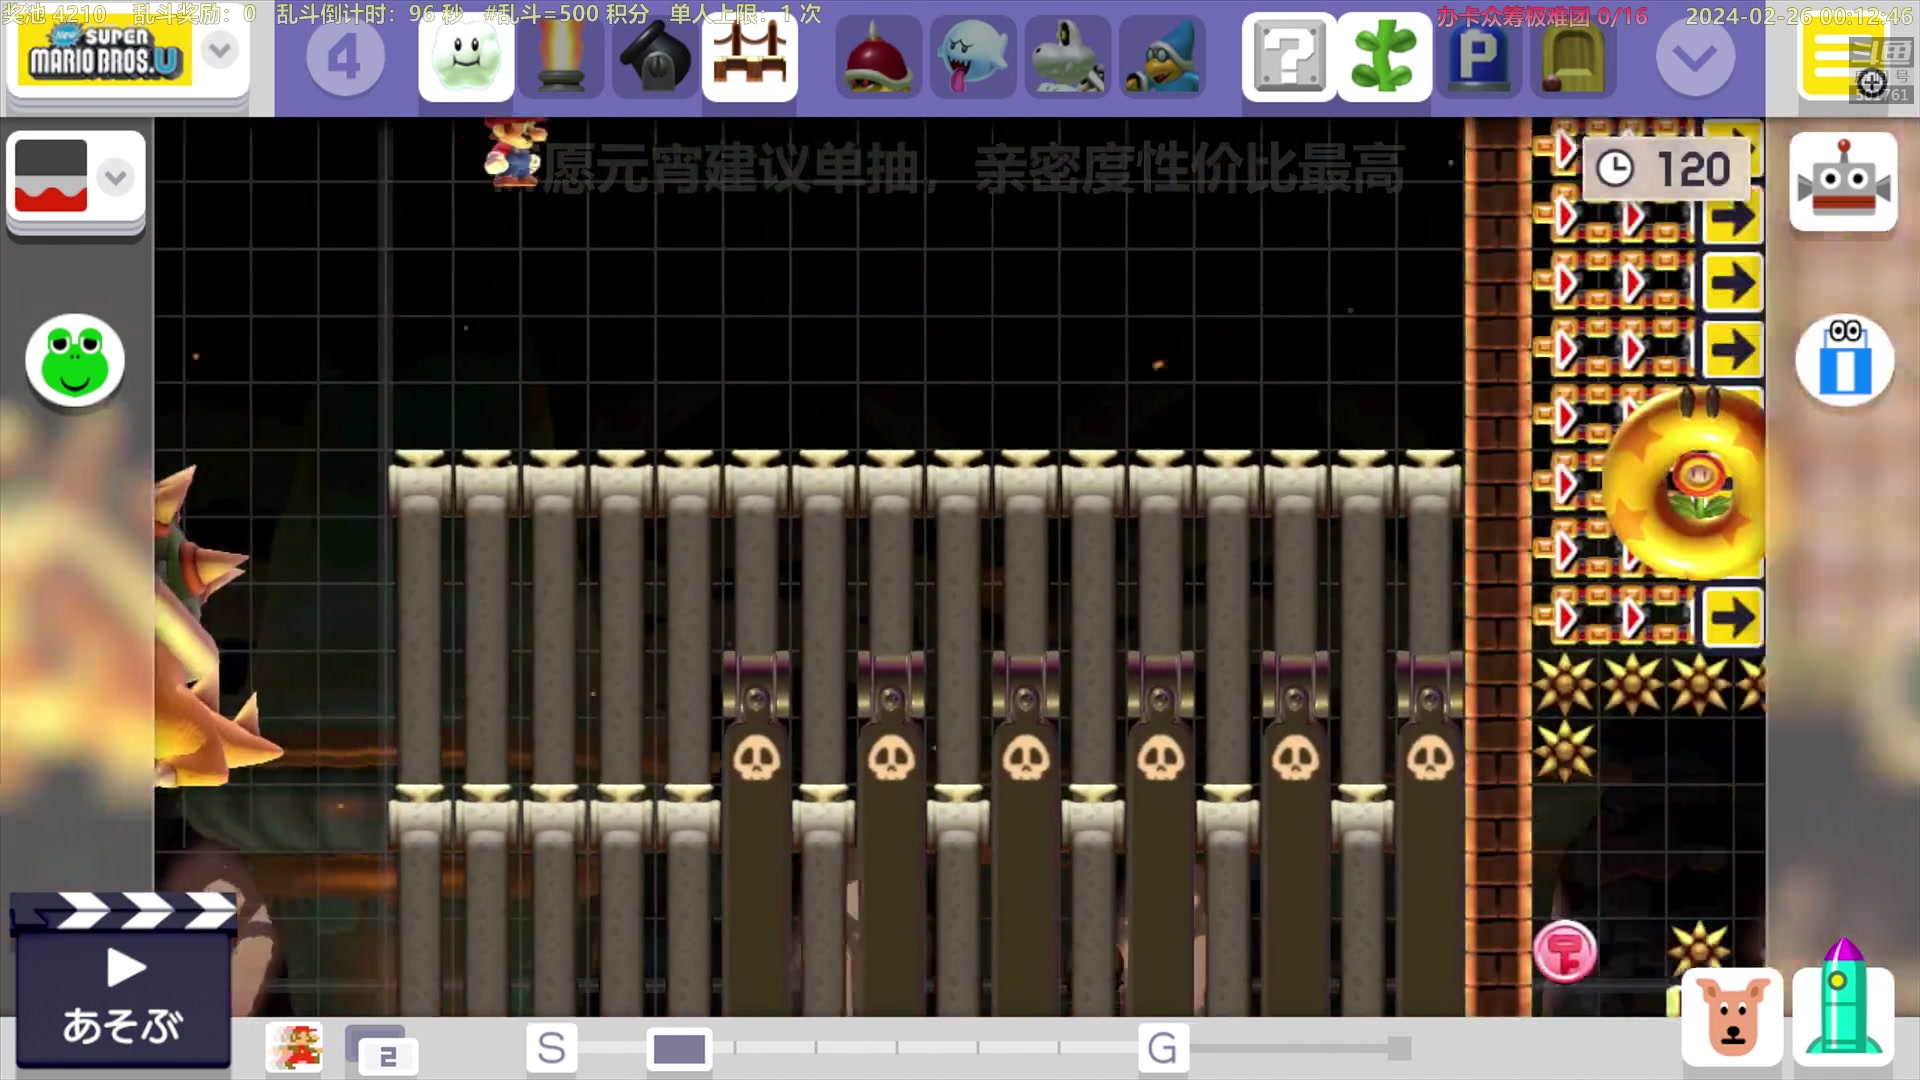The width and height of the screenshot is (1920, 1080).
Task: Select the green vine part
Action: pyautogui.click(x=1383, y=58)
